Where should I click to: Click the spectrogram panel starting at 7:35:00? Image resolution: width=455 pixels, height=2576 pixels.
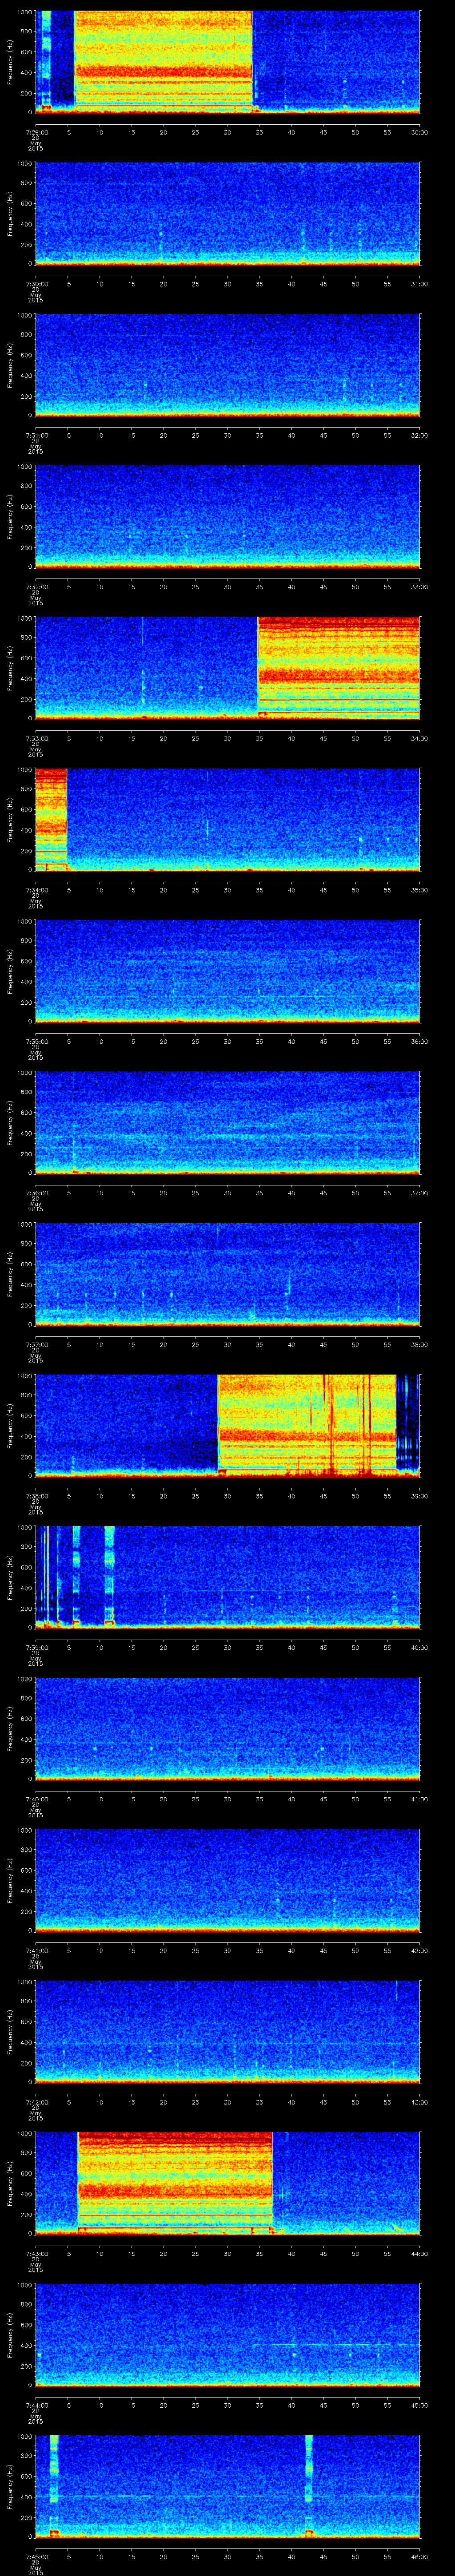(x=228, y=971)
